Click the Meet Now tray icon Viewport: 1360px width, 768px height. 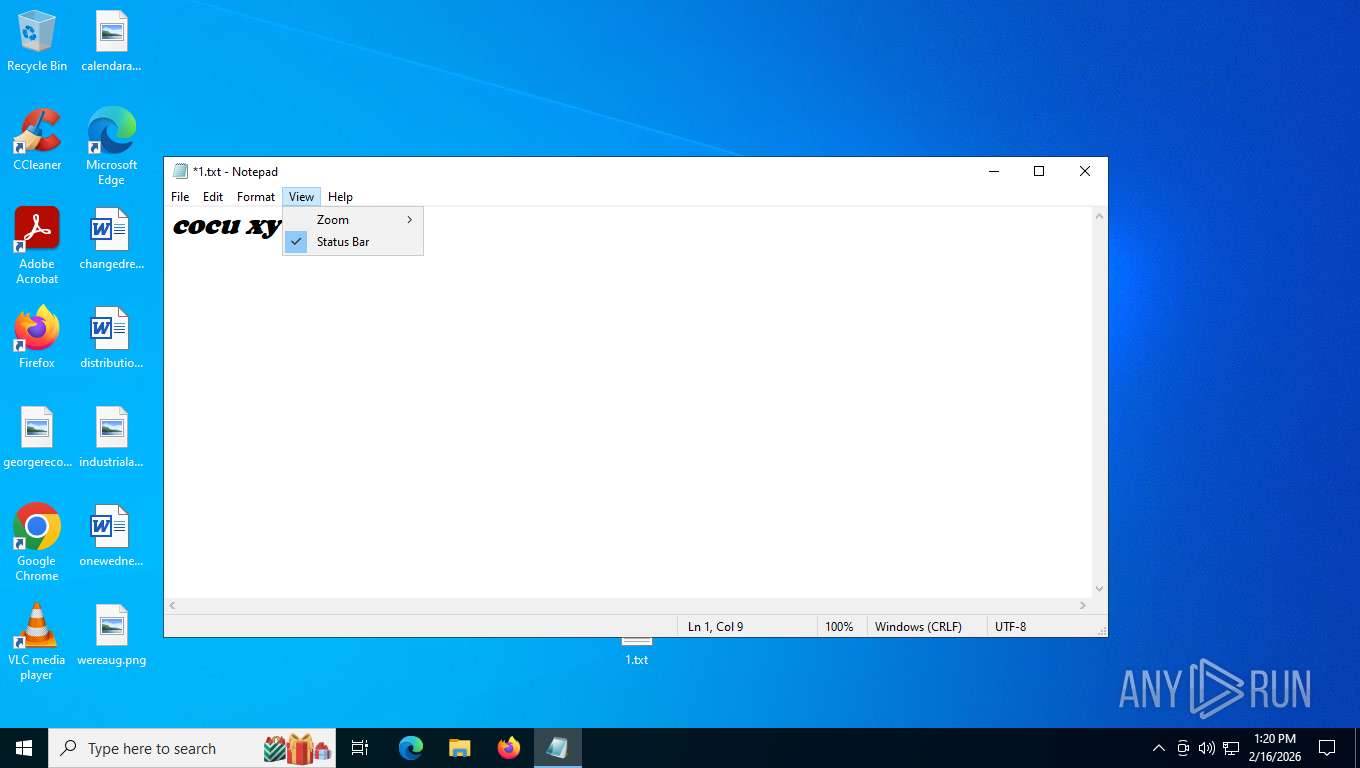click(x=1183, y=748)
